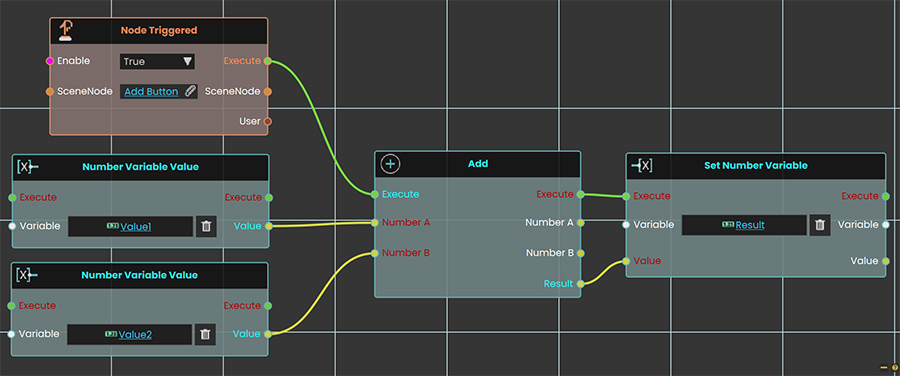Click the plus circle icon on the Add node
Image resolution: width=900 pixels, height=376 pixels.
(x=390, y=164)
